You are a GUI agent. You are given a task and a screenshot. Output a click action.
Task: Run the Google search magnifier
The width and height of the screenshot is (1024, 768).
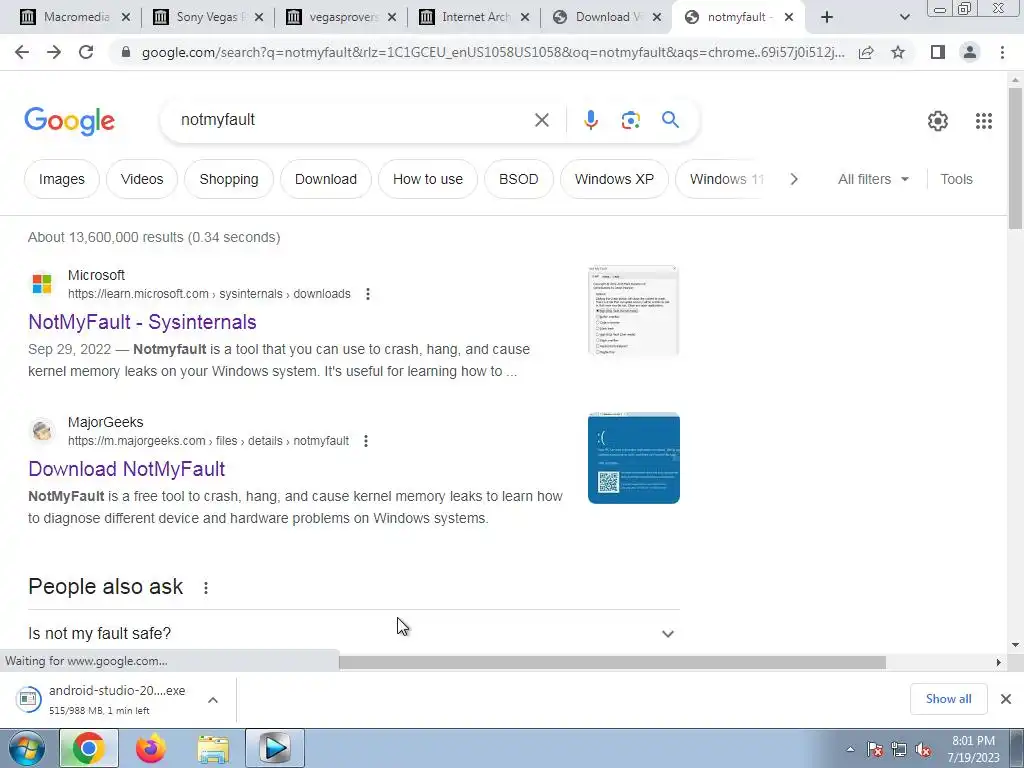670,120
